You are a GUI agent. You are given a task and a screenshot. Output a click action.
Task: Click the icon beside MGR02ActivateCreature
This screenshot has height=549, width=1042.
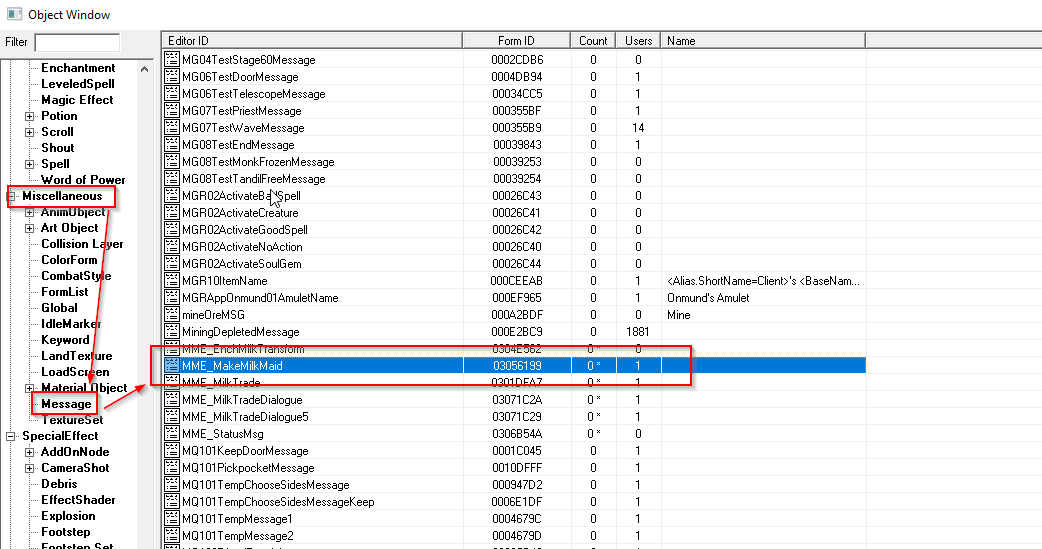tap(172, 213)
